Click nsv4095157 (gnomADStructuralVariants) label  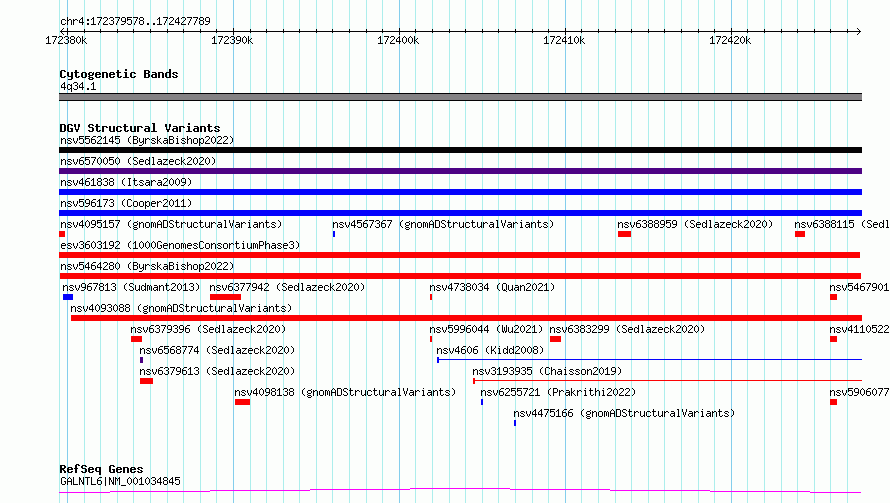pos(171,224)
